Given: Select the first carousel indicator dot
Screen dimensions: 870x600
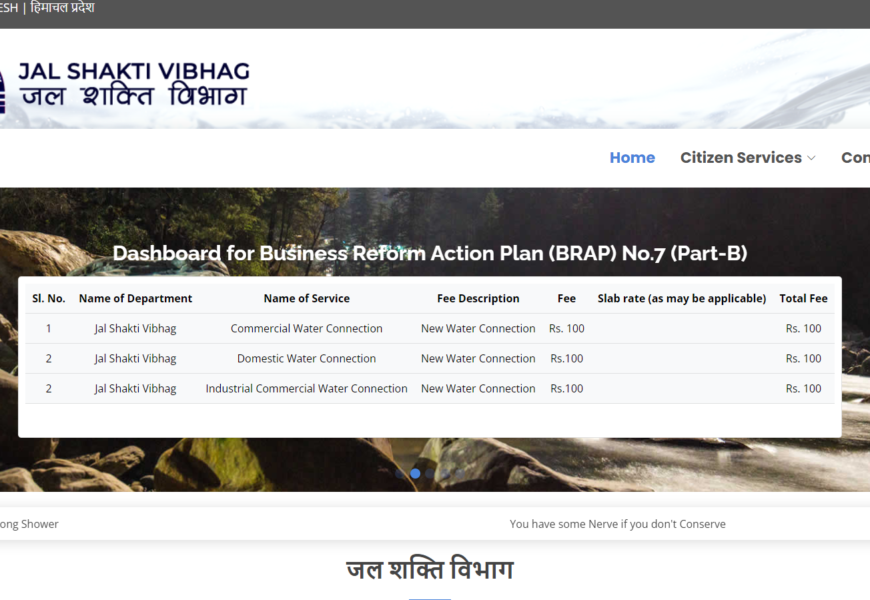Looking at the screenshot, I should (x=399, y=473).
